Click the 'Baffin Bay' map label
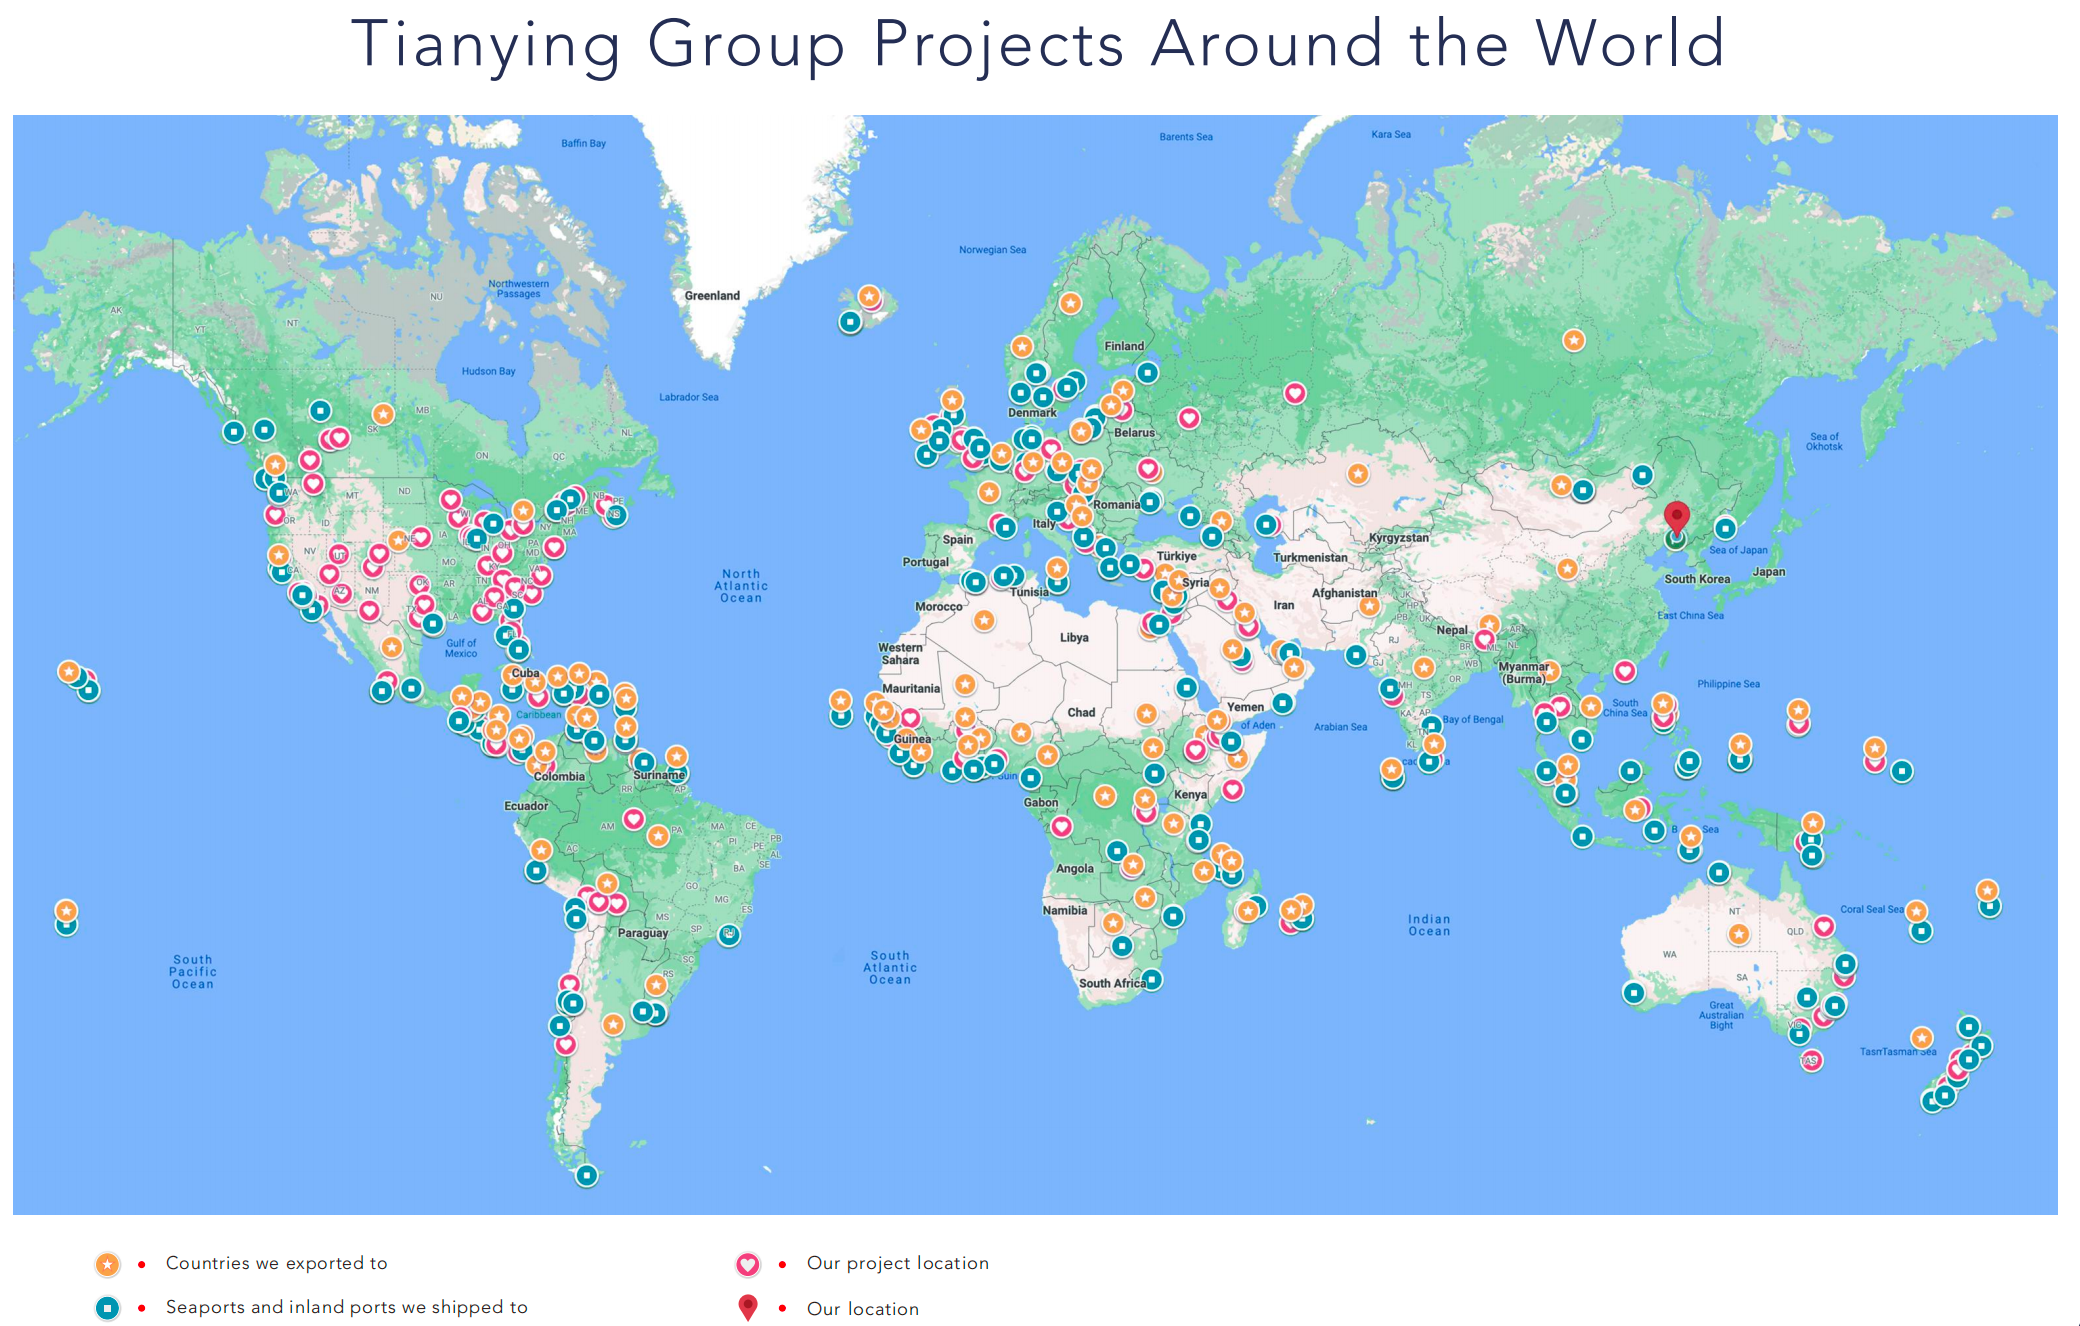2080x1326 pixels. [x=583, y=143]
